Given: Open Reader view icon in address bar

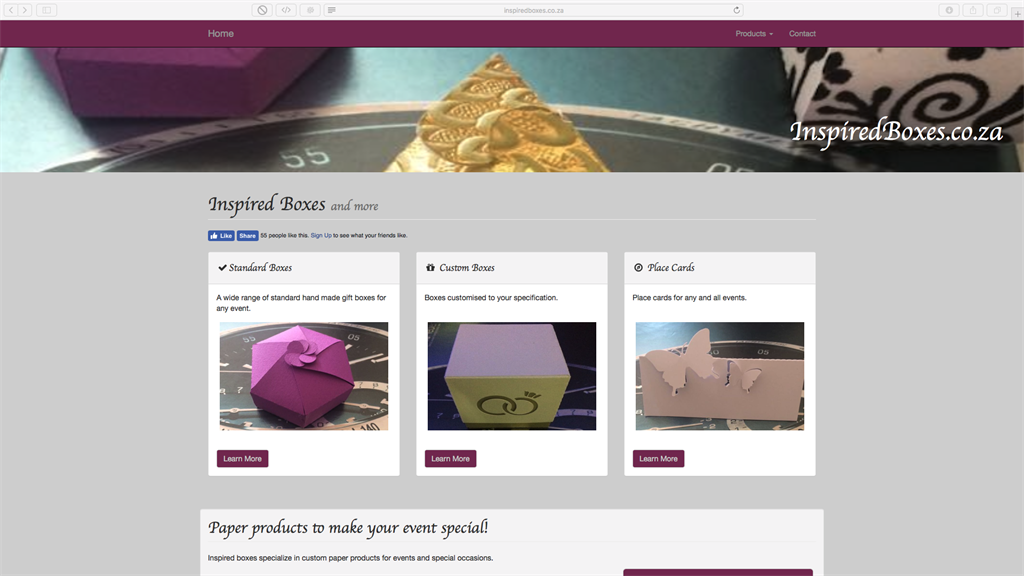Looking at the screenshot, I should point(332,10).
